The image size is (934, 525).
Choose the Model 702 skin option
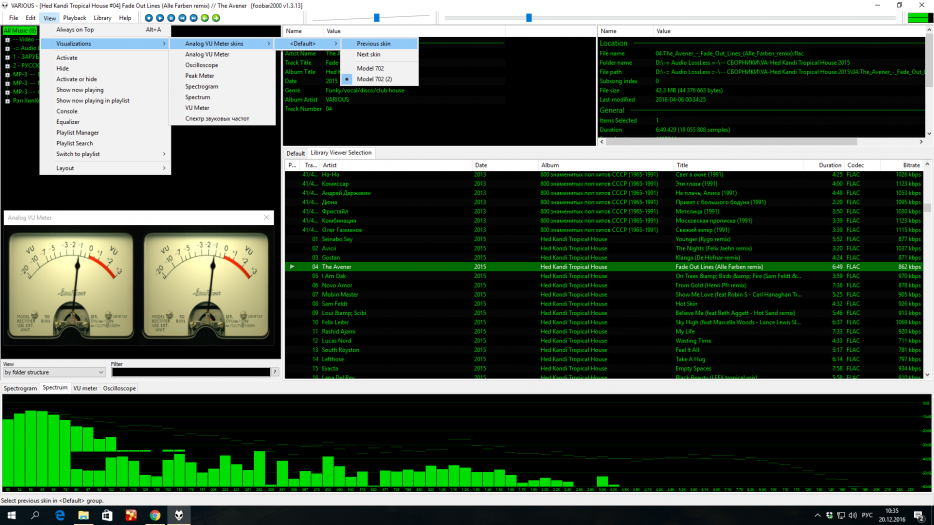click(370, 68)
